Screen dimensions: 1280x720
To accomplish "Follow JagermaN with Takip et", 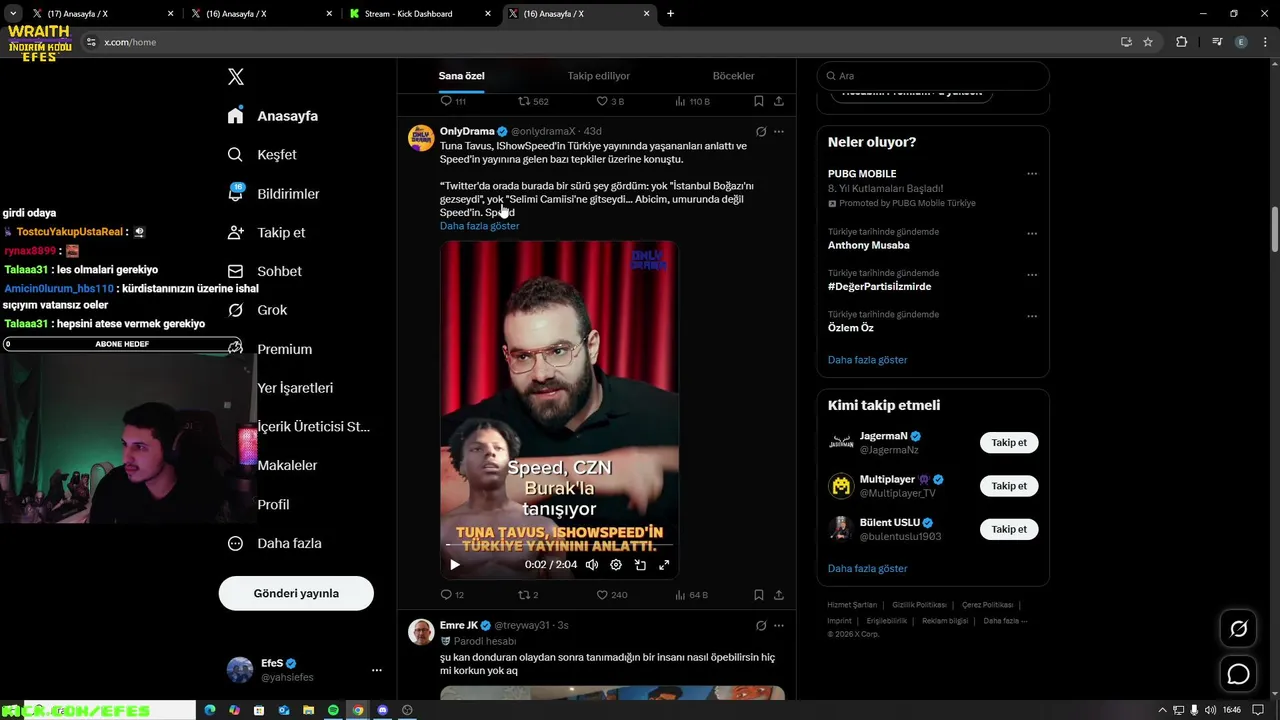I will 1009,443.
